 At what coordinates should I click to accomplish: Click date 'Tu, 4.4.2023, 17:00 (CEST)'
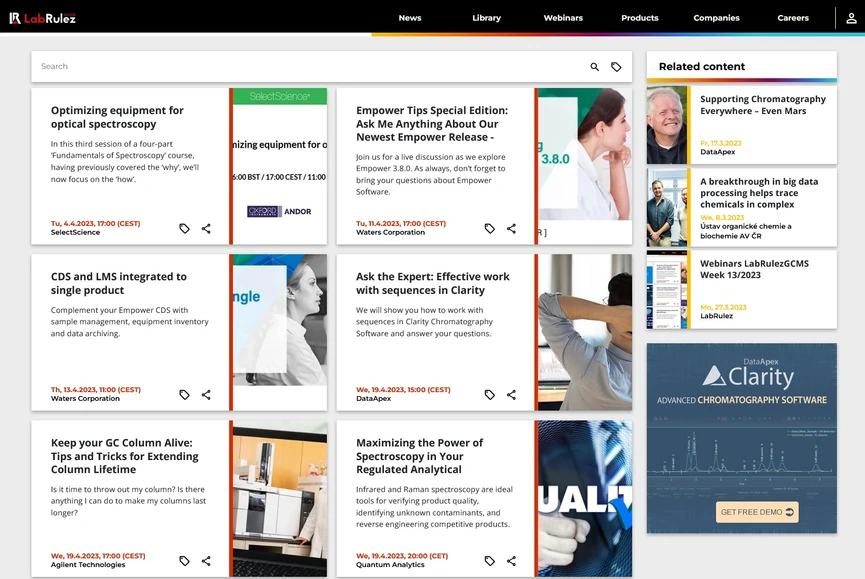pos(95,223)
